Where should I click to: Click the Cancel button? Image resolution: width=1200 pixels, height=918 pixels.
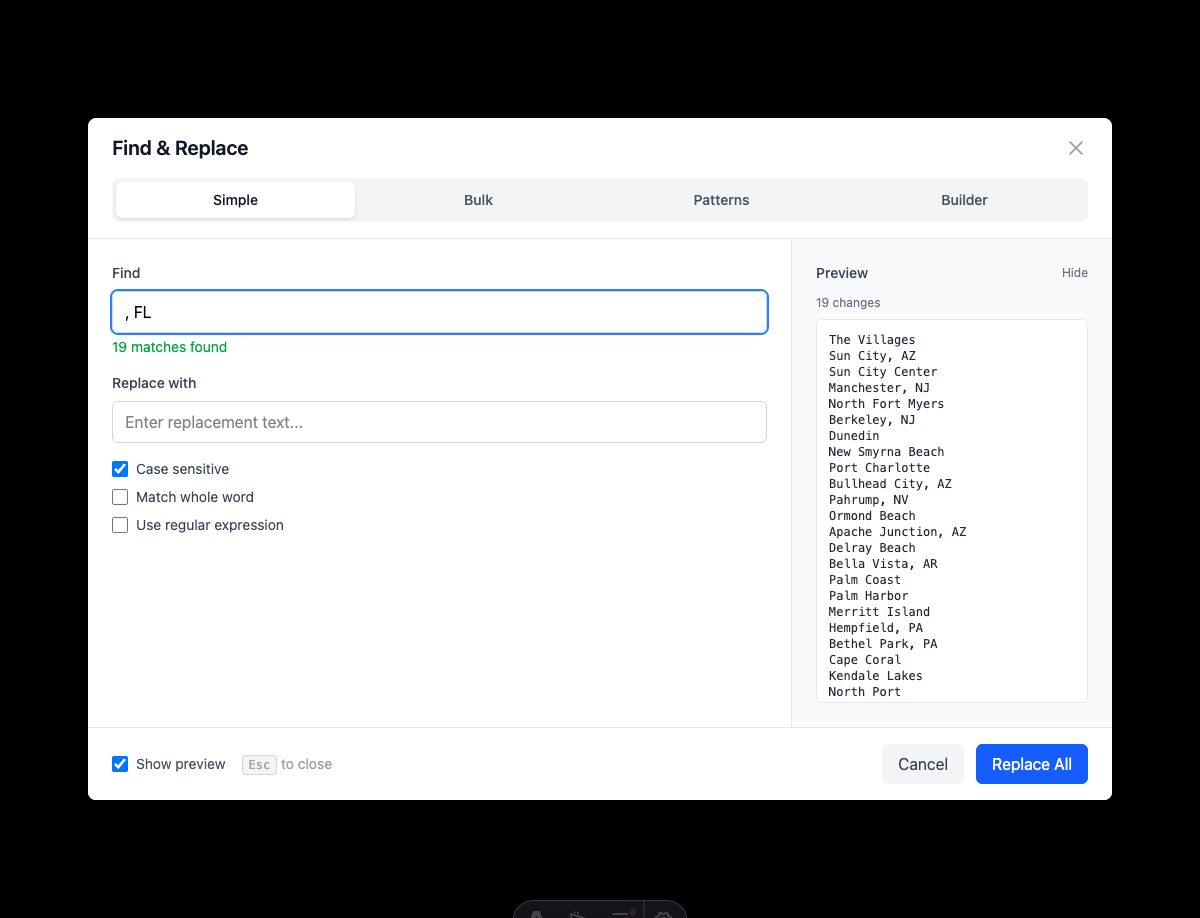click(x=922, y=764)
